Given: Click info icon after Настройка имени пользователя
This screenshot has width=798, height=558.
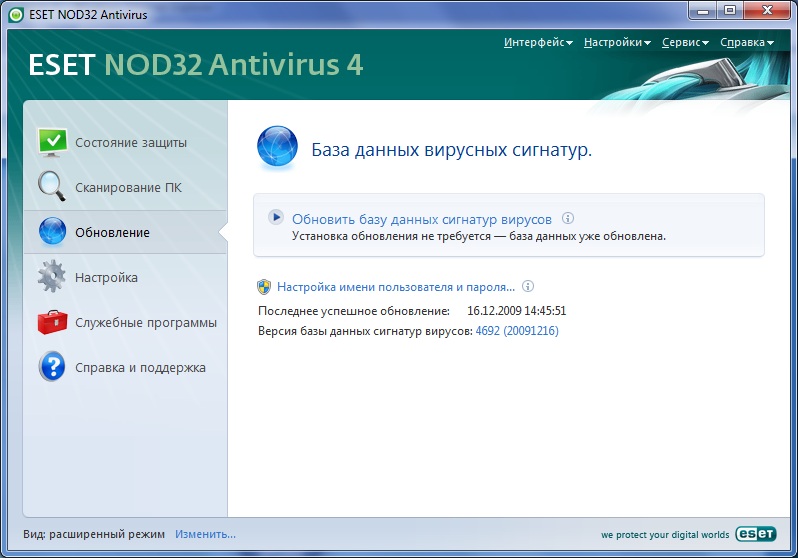Looking at the screenshot, I should (x=528, y=285).
